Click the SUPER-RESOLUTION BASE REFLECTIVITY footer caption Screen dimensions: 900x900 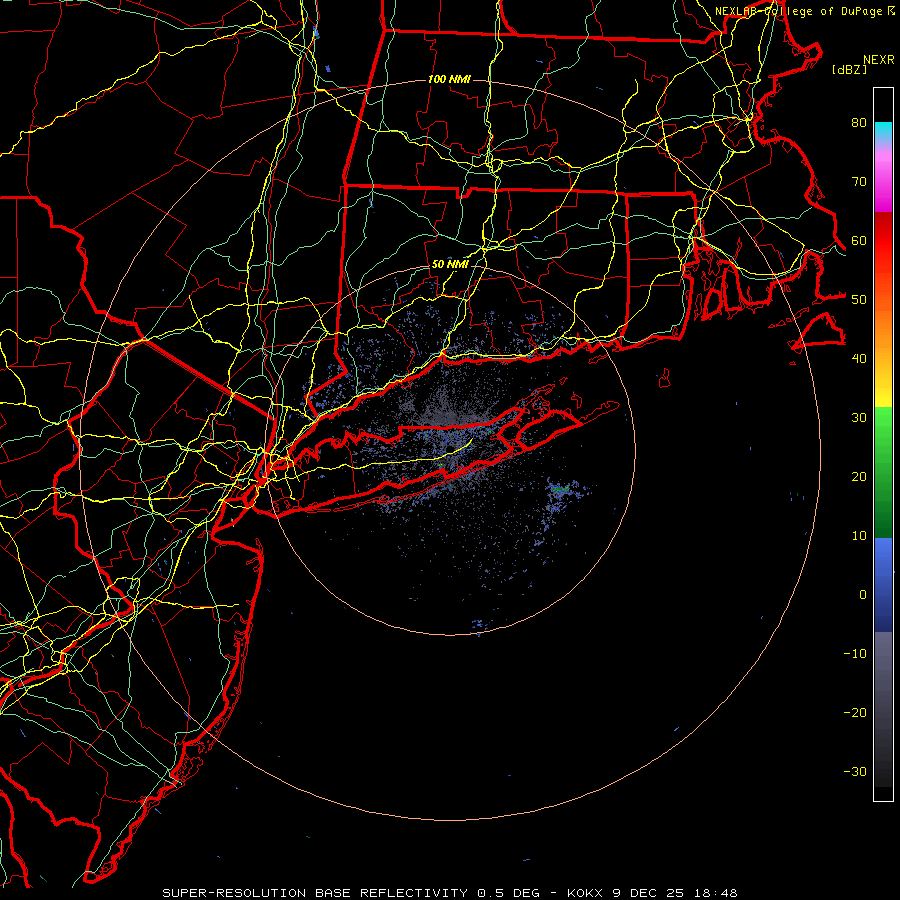pyautogui.click(x=450, y=893)
